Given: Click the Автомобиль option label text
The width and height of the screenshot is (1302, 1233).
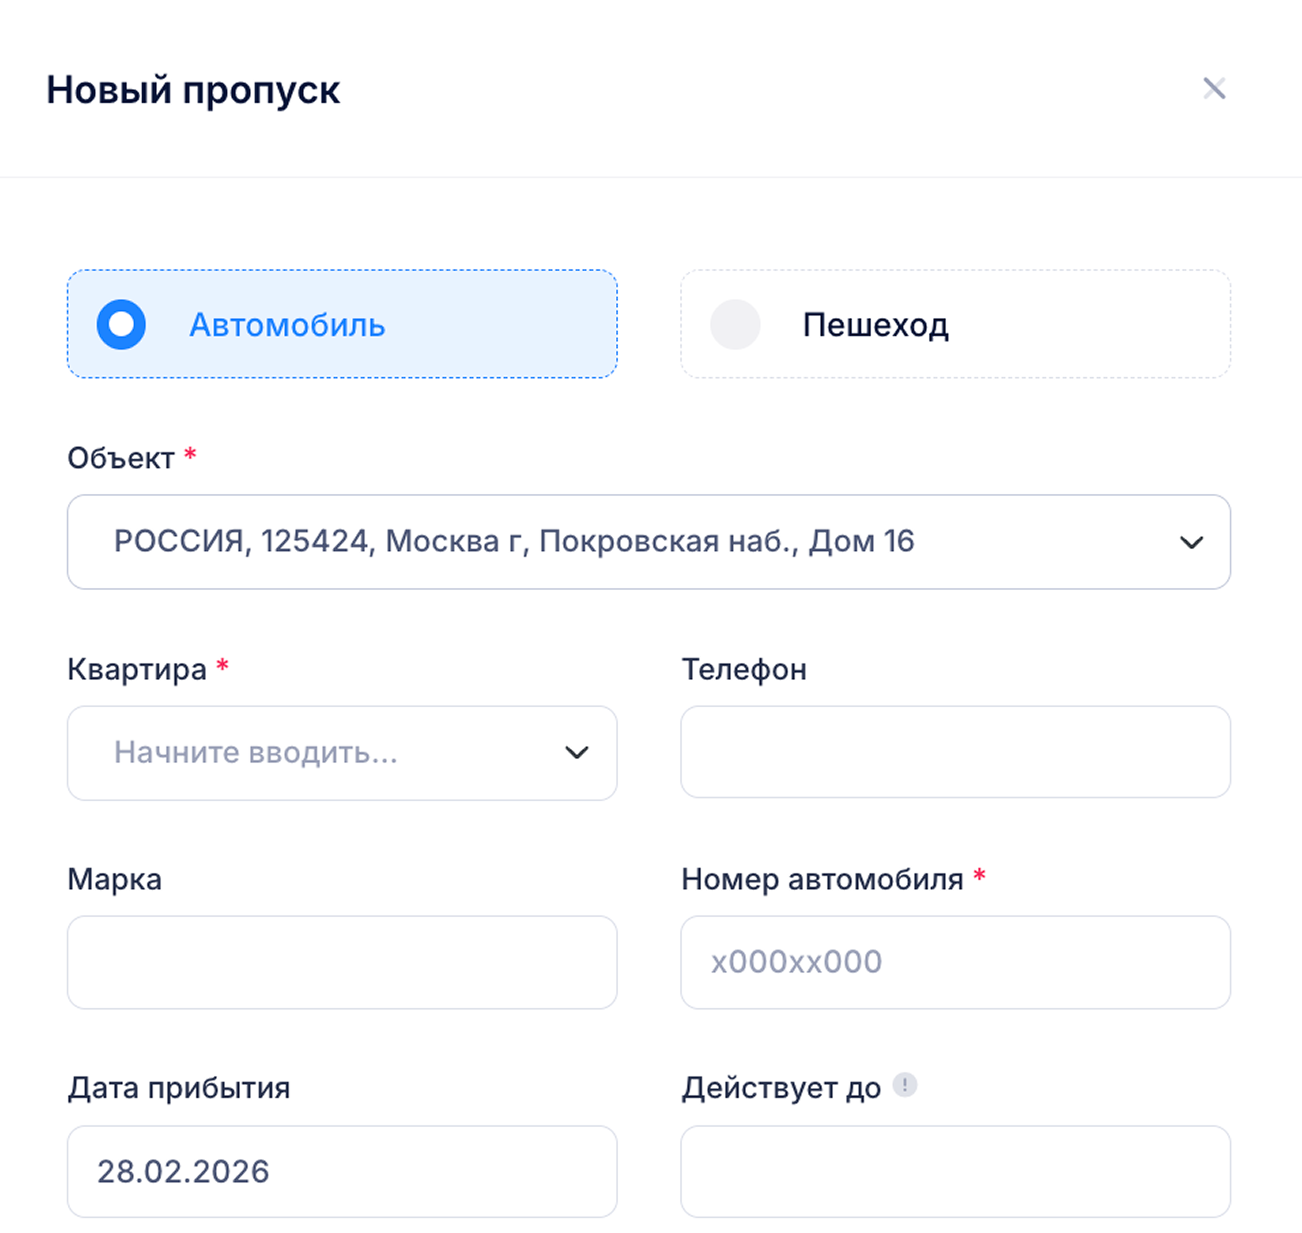Looking at the screenshot, I should coord(287,325).
